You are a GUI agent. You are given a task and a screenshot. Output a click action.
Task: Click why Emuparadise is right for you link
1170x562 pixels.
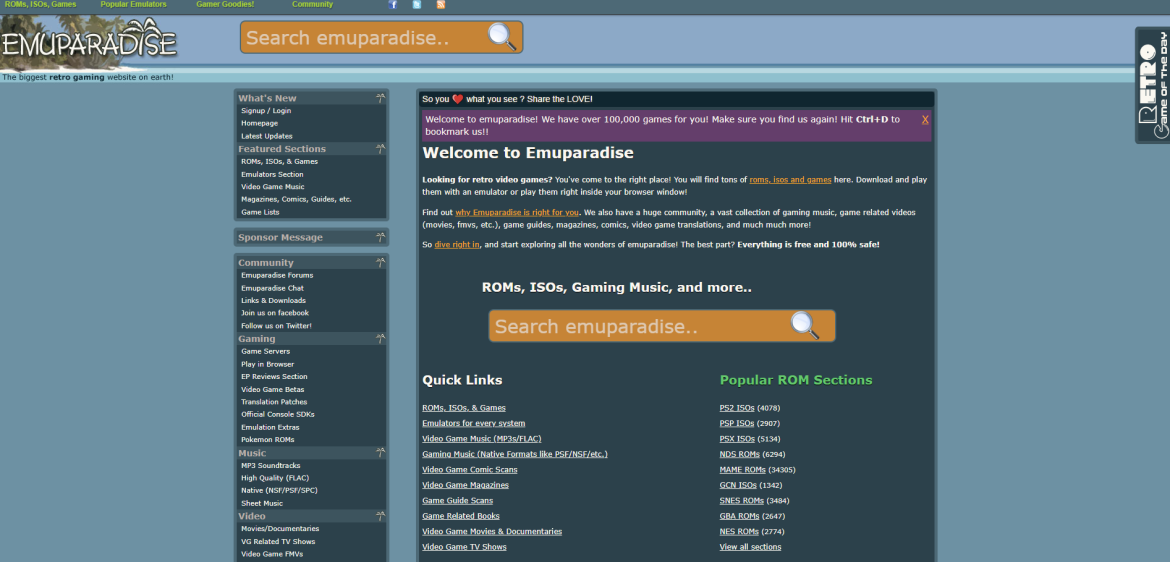pyautogui.click(x=517, y=213)
